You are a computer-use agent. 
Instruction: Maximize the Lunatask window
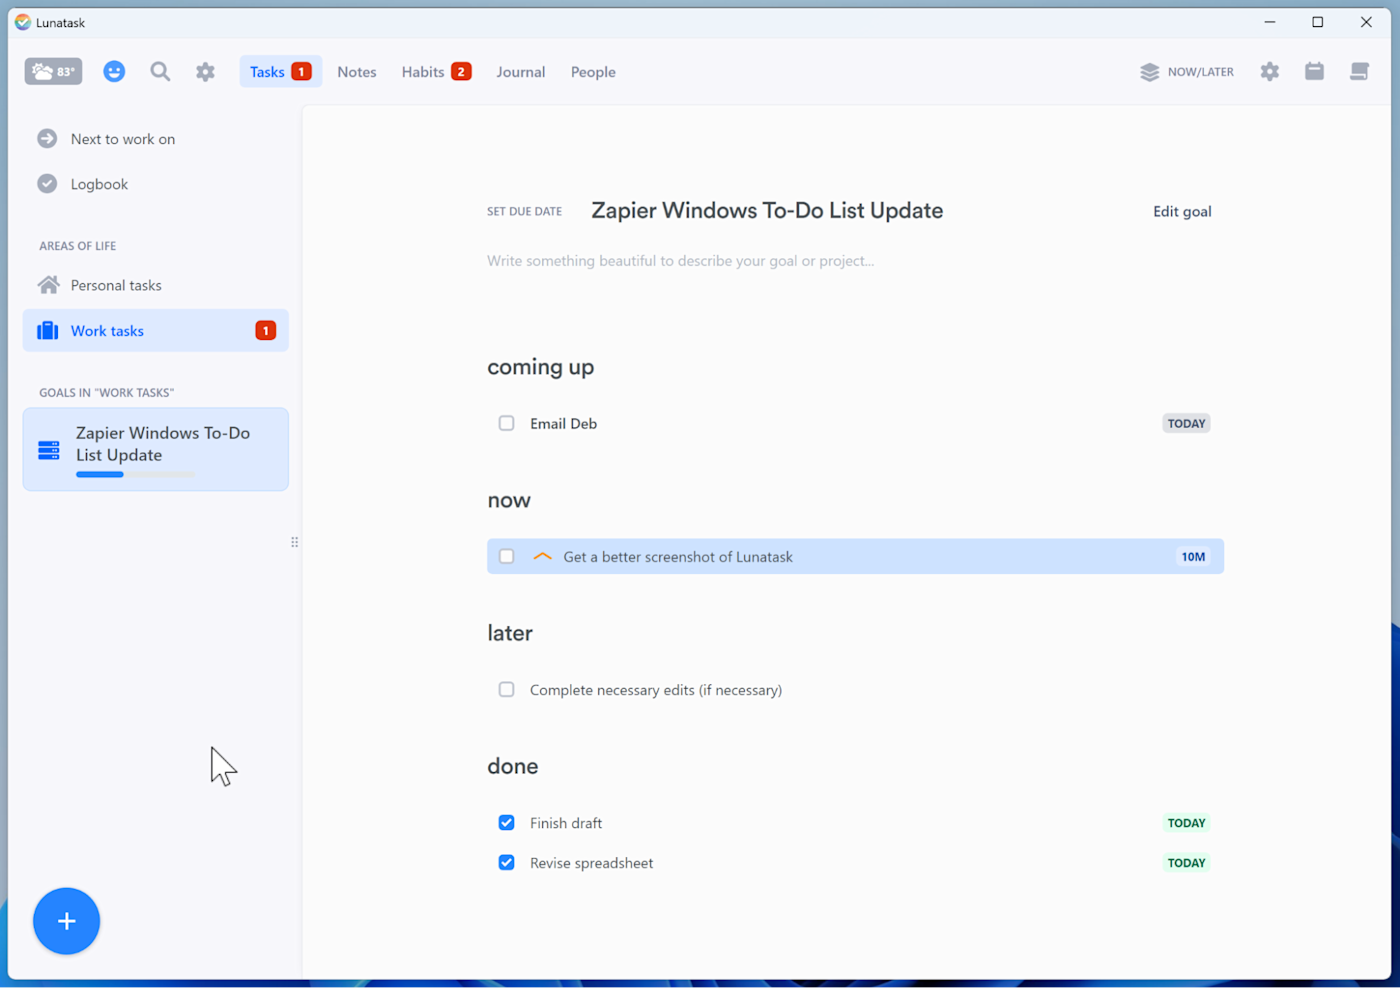point(1318,22)
